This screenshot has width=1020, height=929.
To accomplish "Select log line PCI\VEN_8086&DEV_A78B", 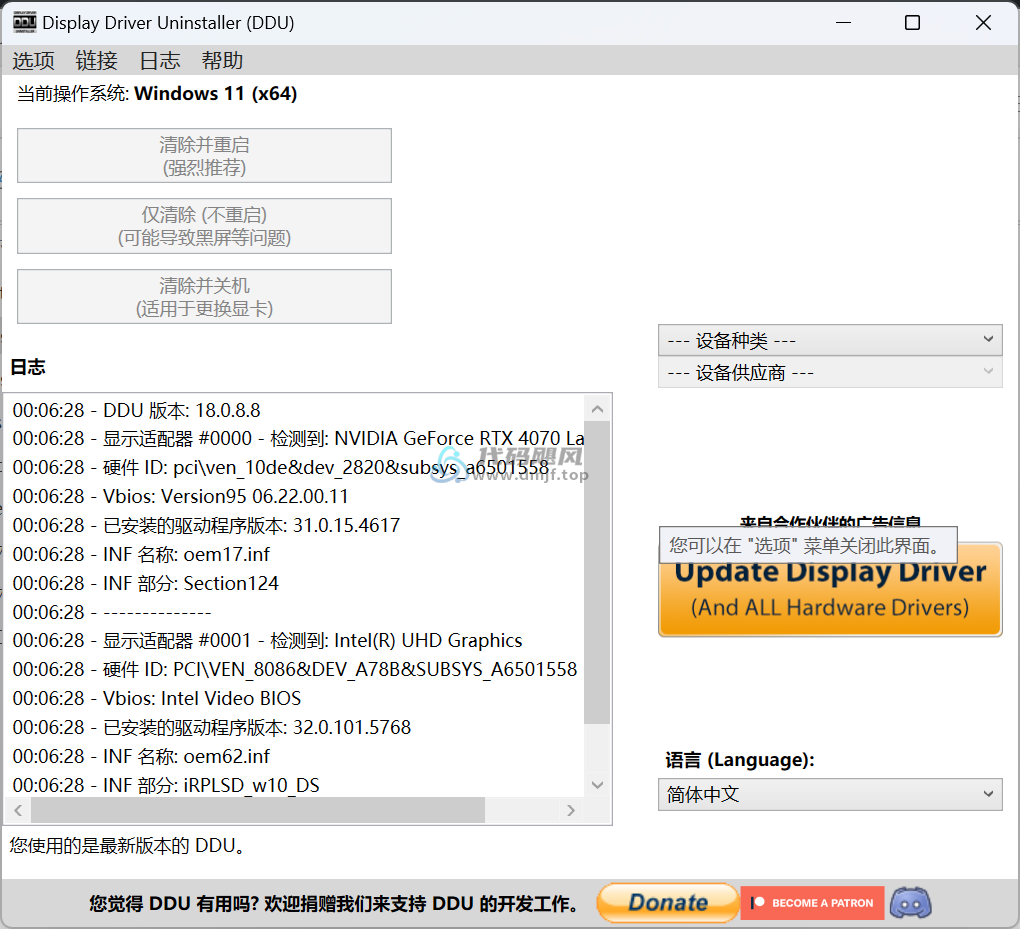I will tap(295, 669).
